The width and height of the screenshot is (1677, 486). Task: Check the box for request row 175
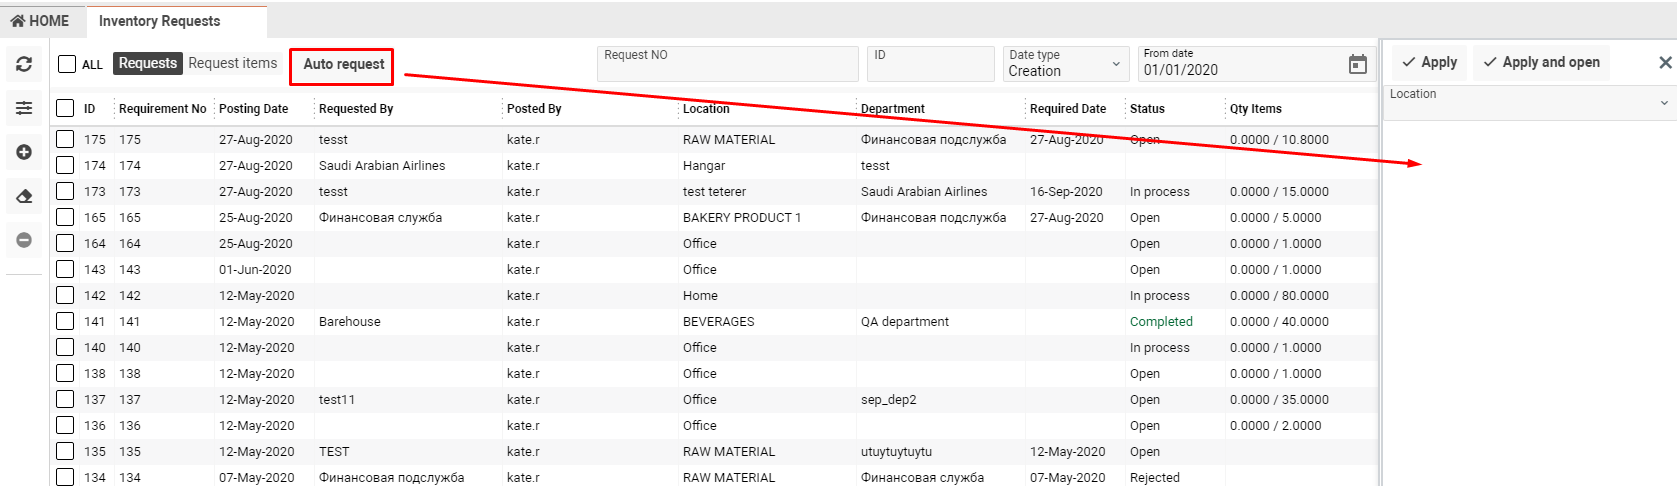point(65,139)
